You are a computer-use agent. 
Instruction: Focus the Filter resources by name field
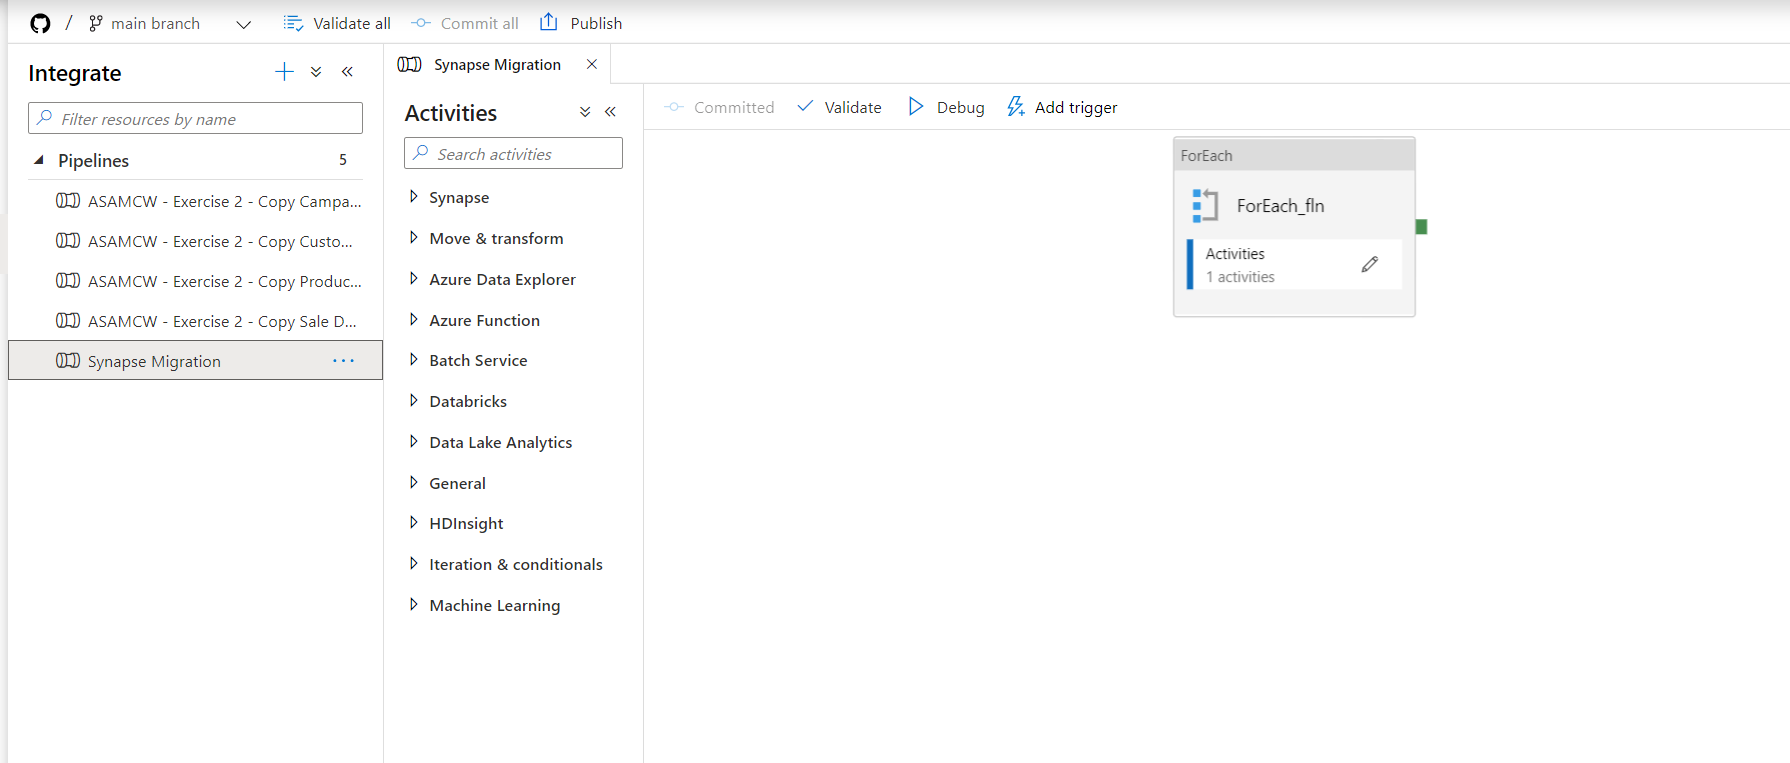coord(195,118)
